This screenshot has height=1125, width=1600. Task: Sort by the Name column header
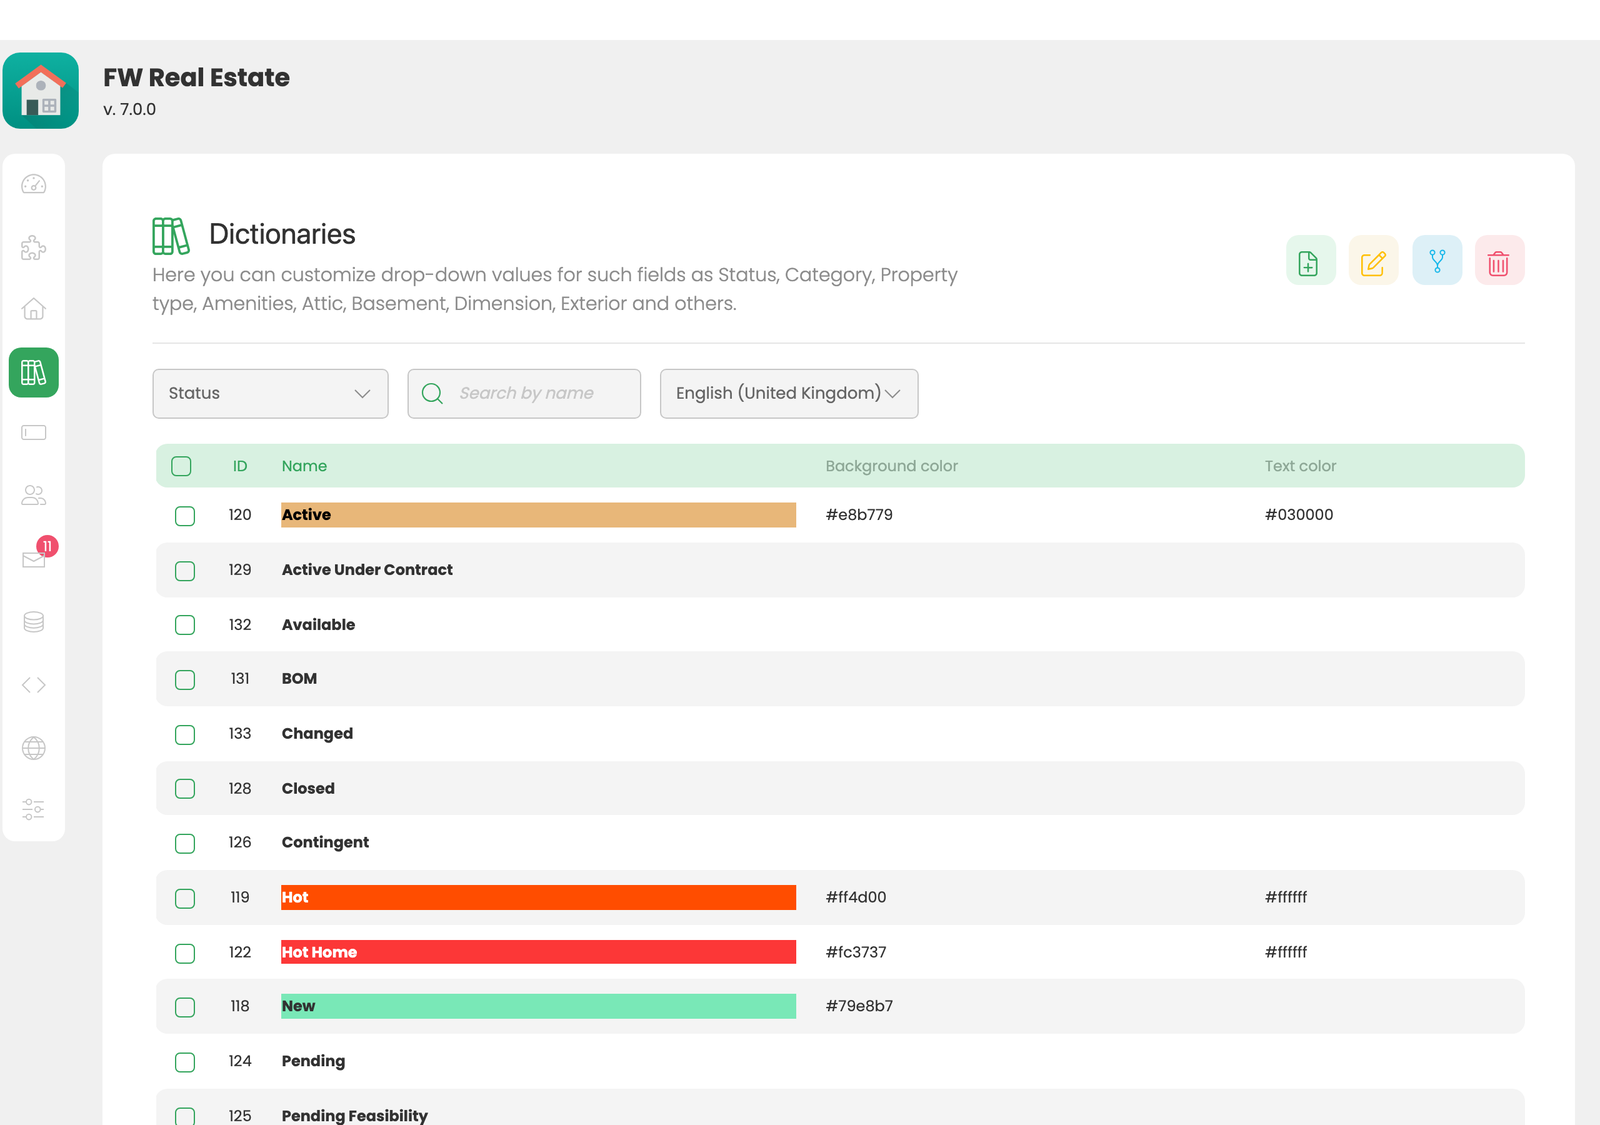pos(304,466)
